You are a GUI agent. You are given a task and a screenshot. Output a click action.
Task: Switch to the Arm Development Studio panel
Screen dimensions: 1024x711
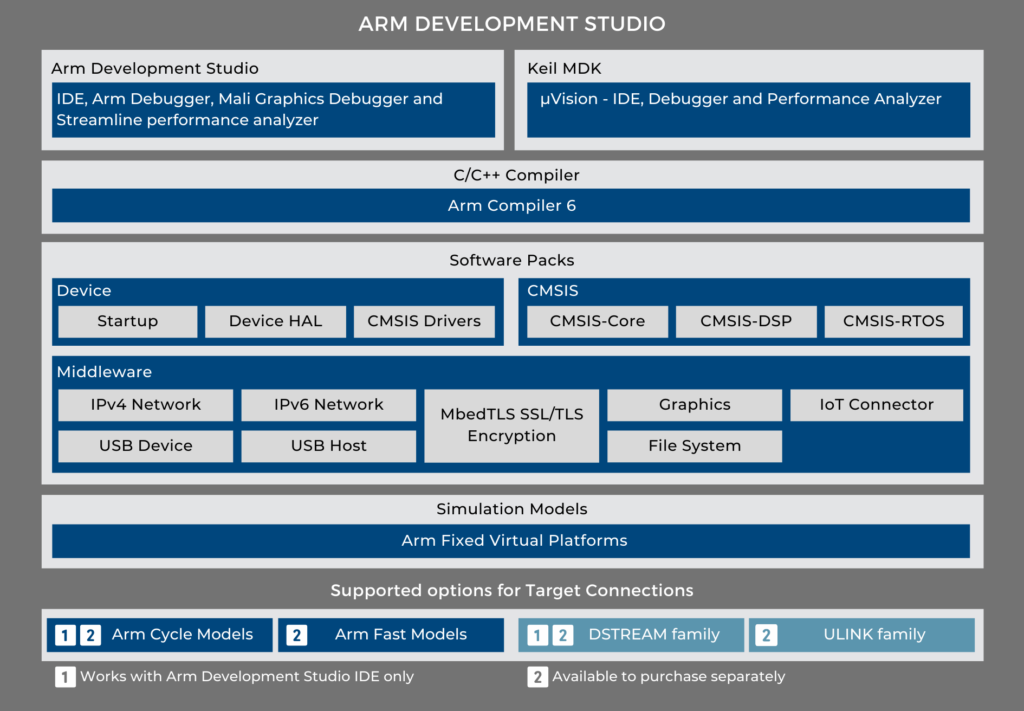[x=272, y=109]
